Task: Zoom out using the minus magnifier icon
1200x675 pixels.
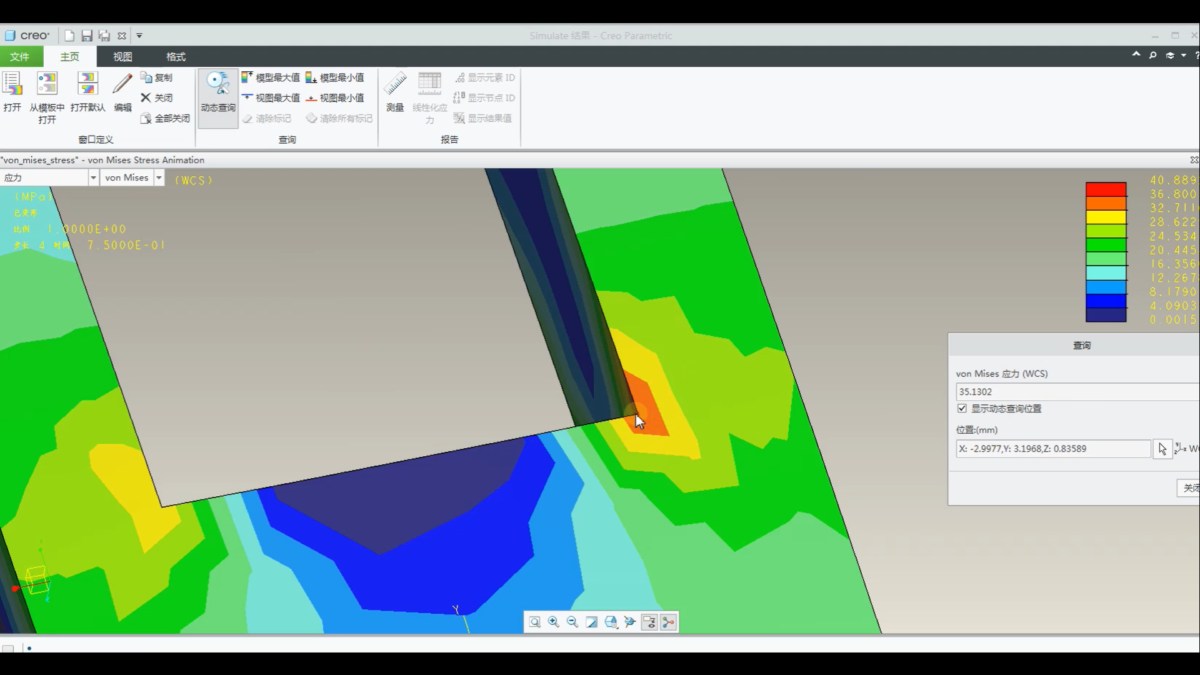Action: tap(572, 622)
